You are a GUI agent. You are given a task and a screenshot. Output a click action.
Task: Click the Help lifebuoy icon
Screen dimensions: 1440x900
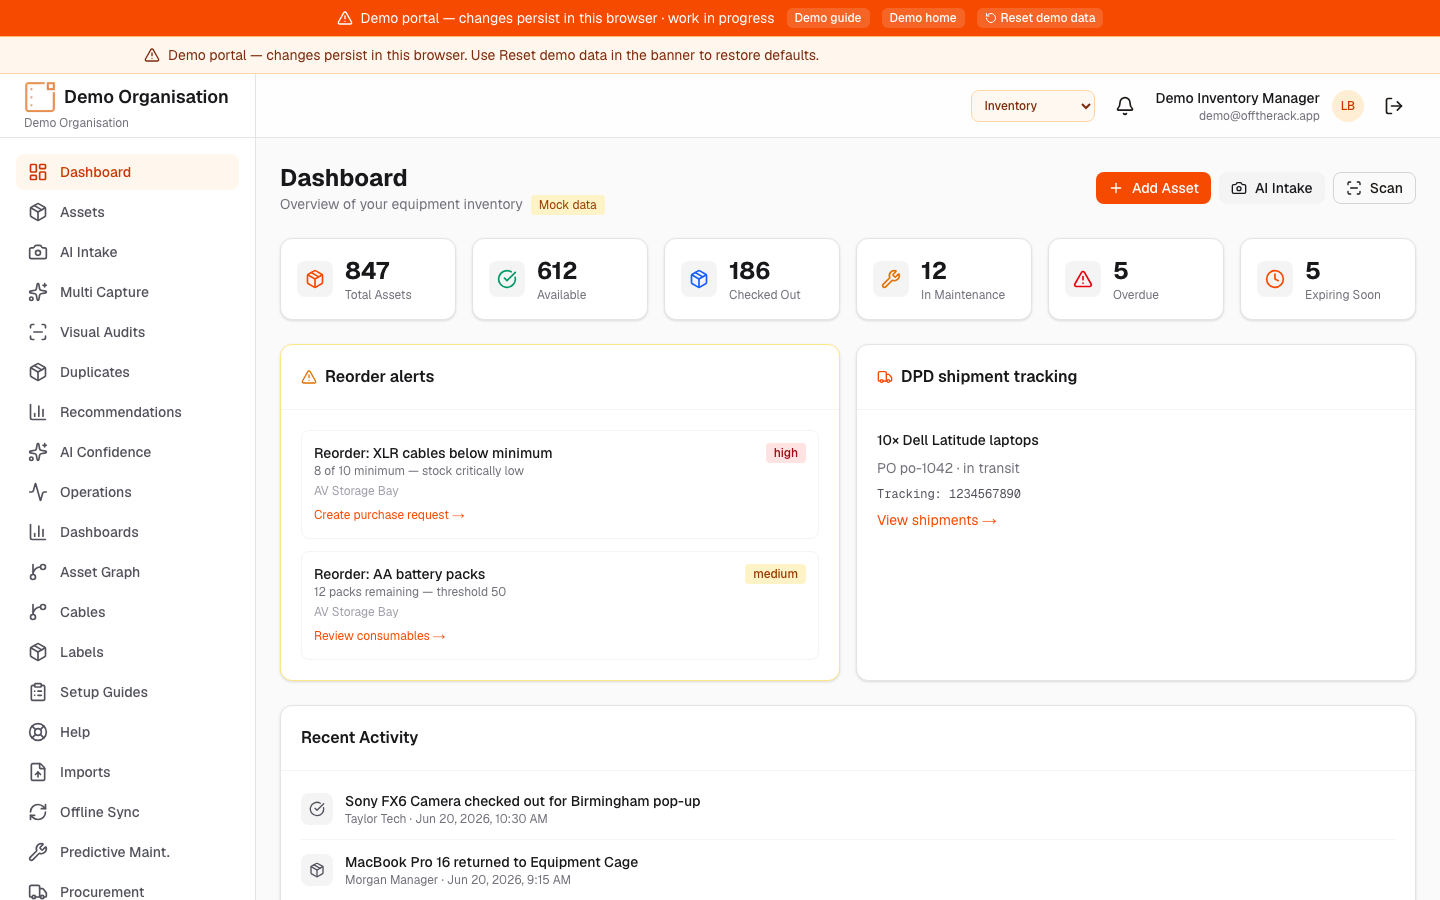[x=38, y=732]
